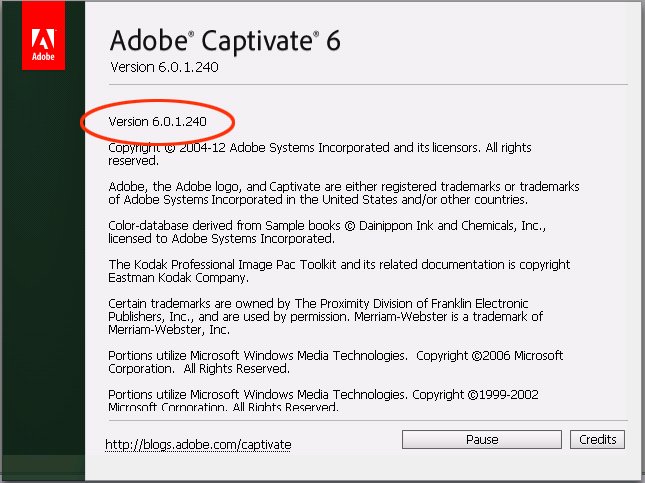Open the Credits button

tap(597, 440)
